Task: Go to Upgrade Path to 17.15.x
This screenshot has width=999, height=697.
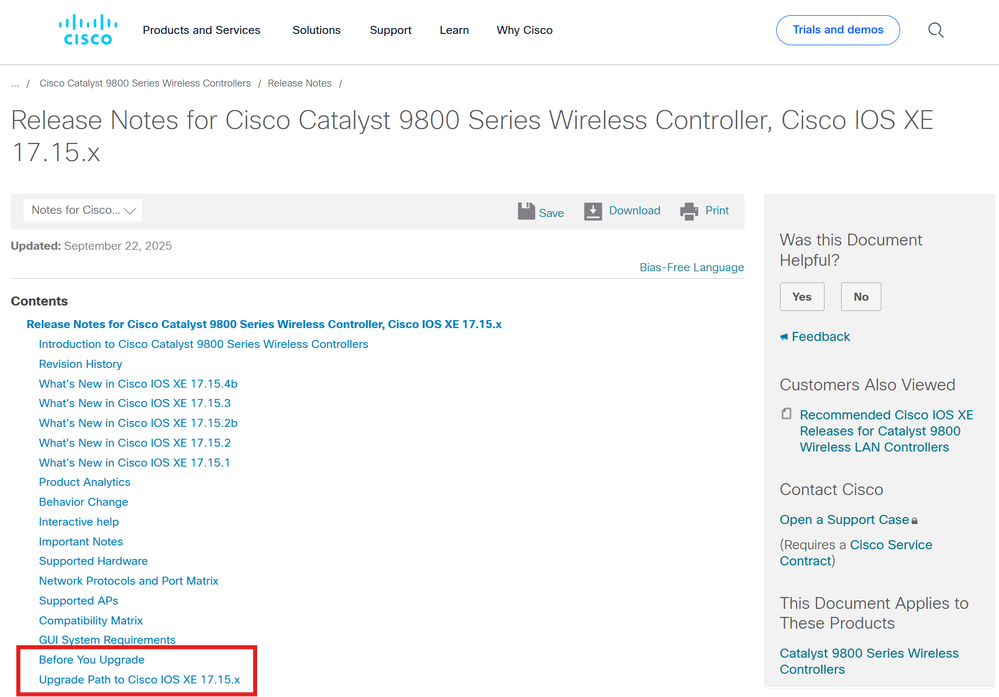Action: click(x=139, y=680)
